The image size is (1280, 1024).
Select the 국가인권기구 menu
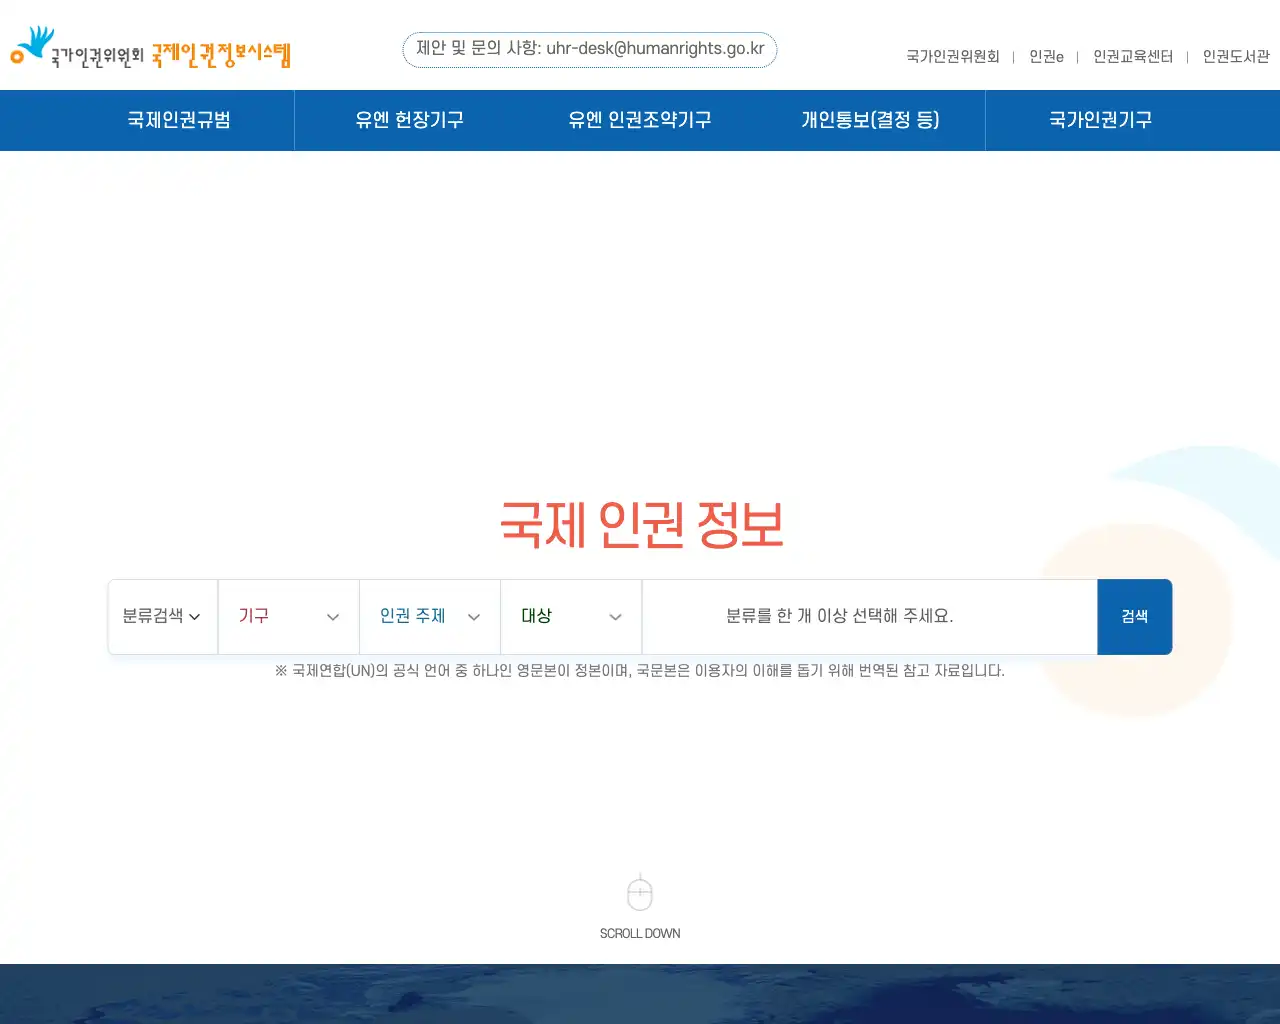coord(1100,120)
